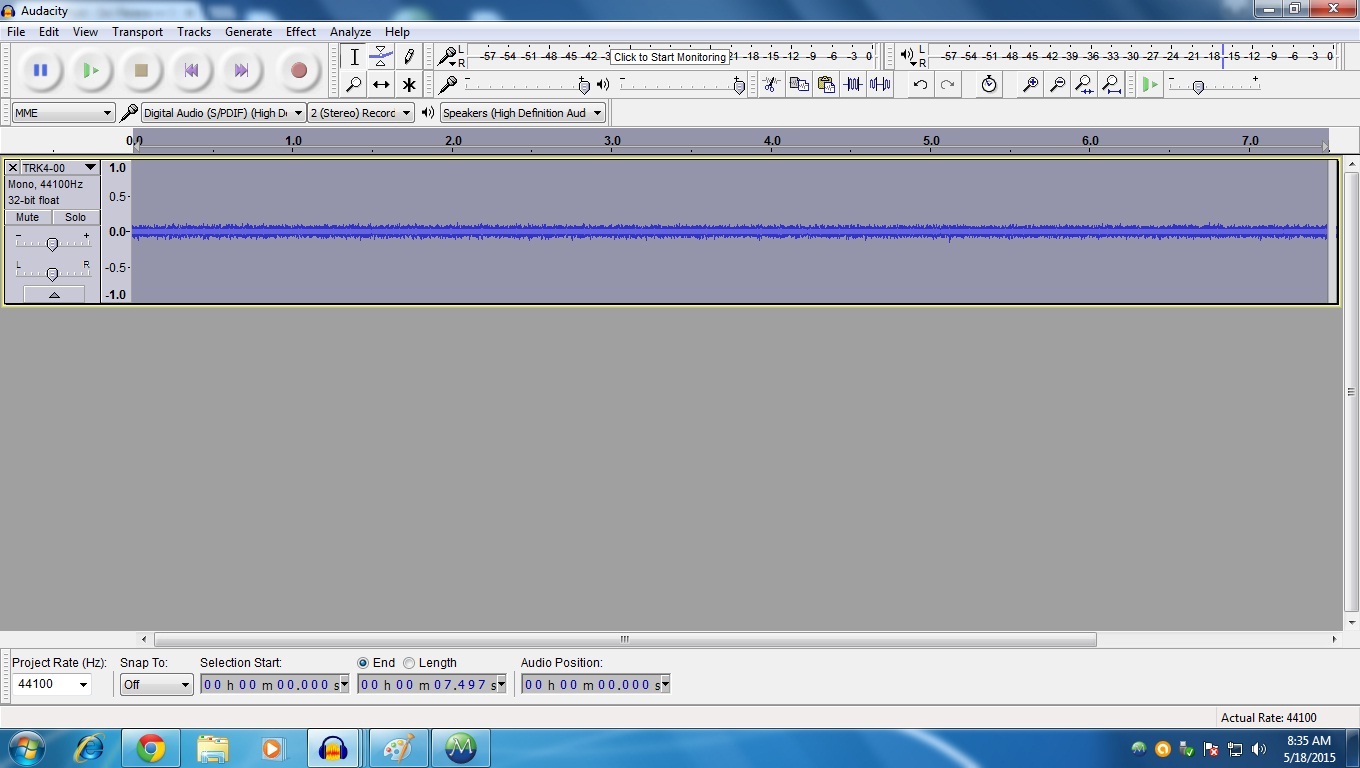Image resolution: width=1360 pixels, height=768 pixels.
Task: Click the Redo arrow icon
Action: [x=947, y=85]
